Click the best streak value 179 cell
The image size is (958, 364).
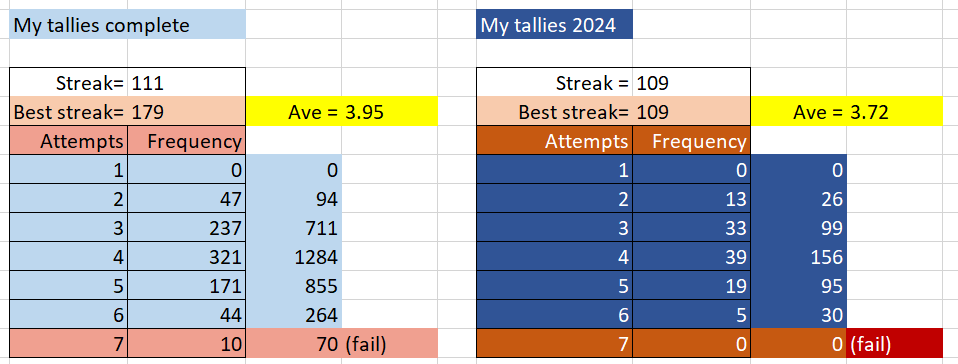click(x=186, y=112)
